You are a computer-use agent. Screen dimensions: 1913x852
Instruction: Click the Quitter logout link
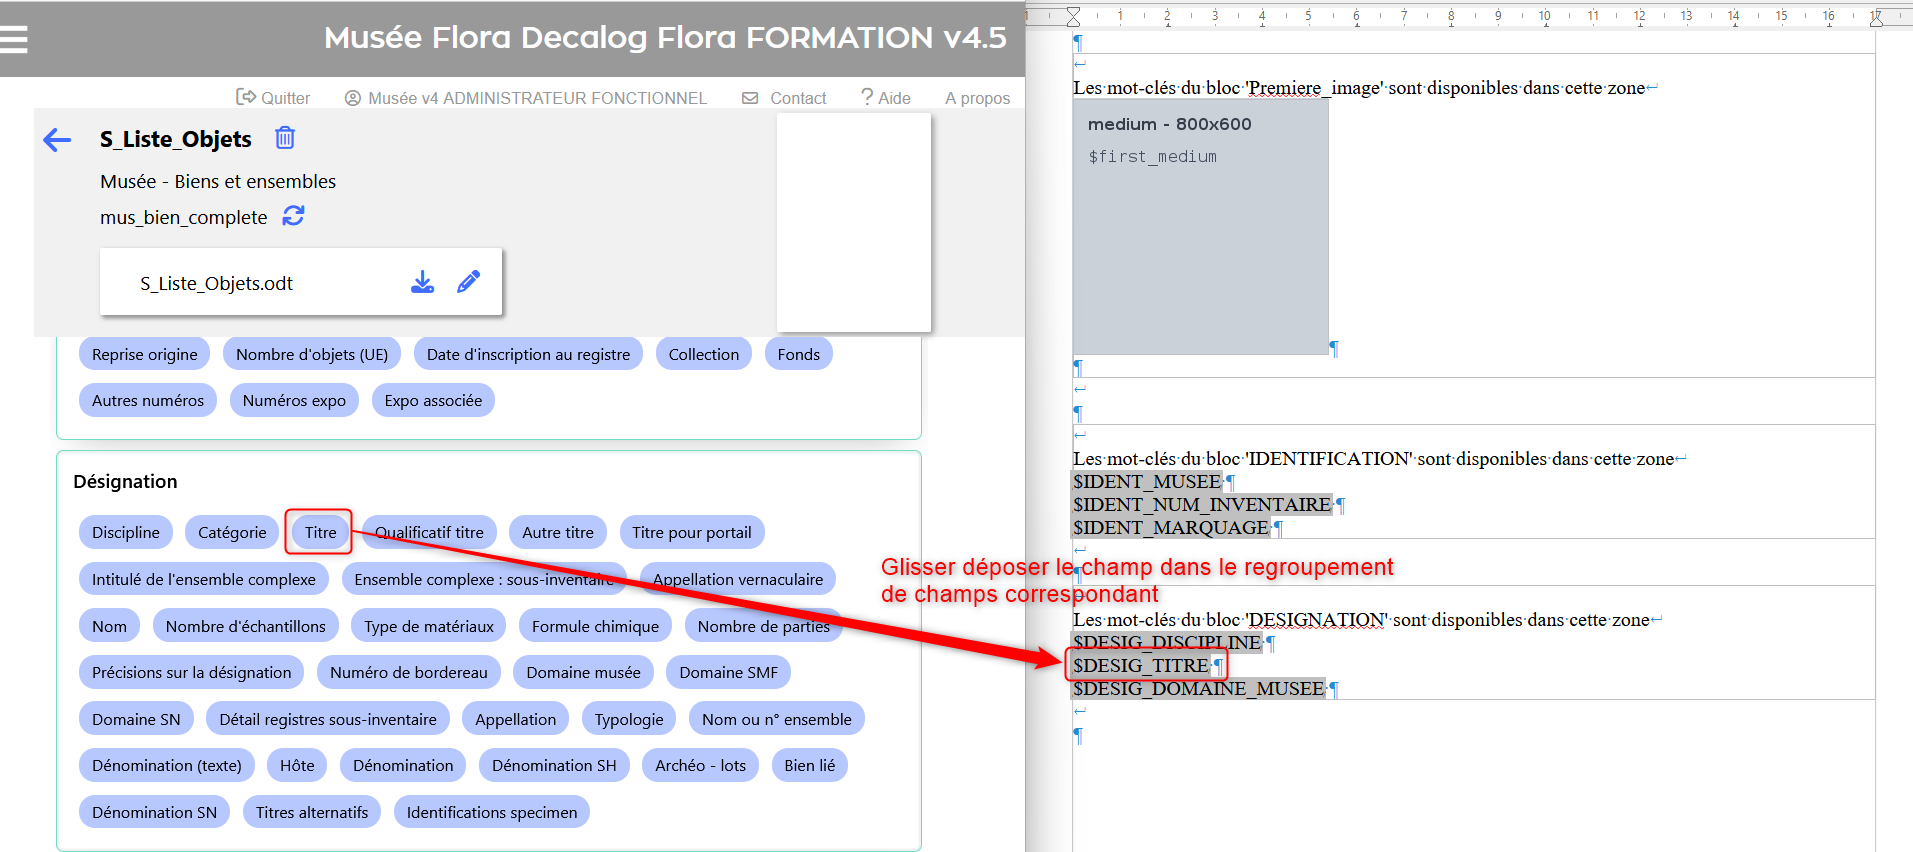pos(273,98)
